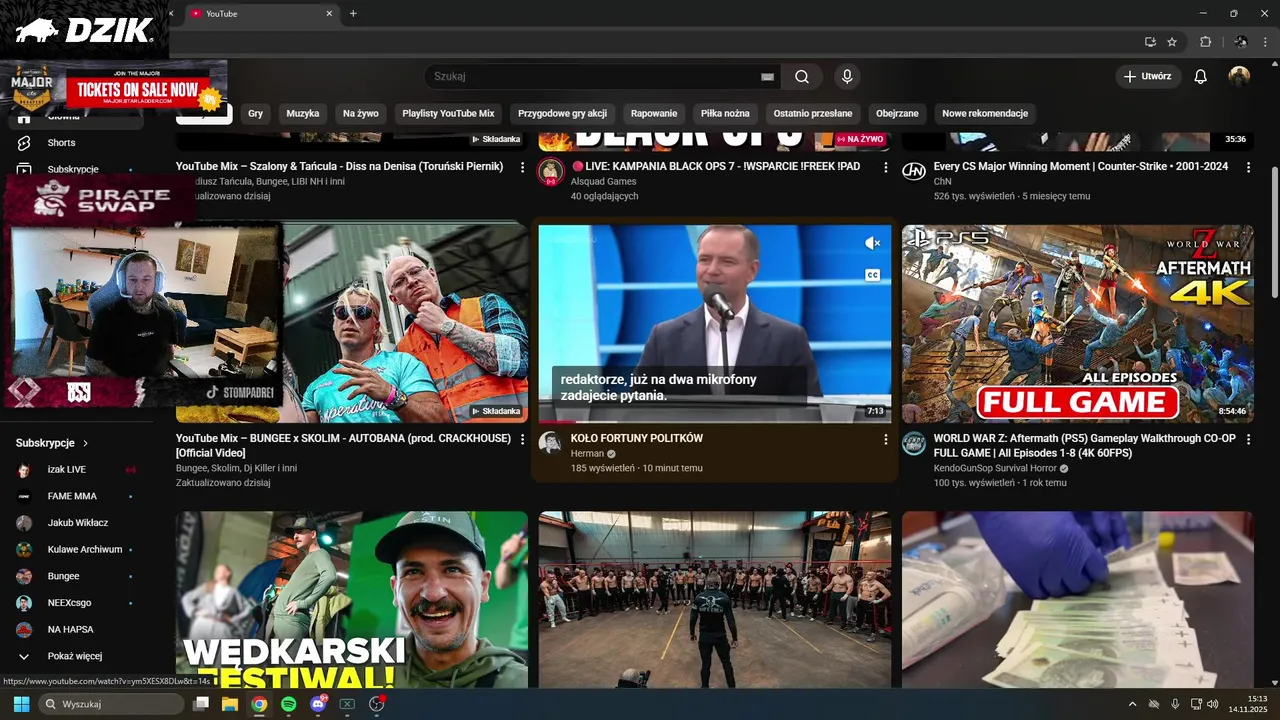Open ChN channel avatar
Screen dimensions: 1280x720
pyautogui.click(x=913, y=172)
